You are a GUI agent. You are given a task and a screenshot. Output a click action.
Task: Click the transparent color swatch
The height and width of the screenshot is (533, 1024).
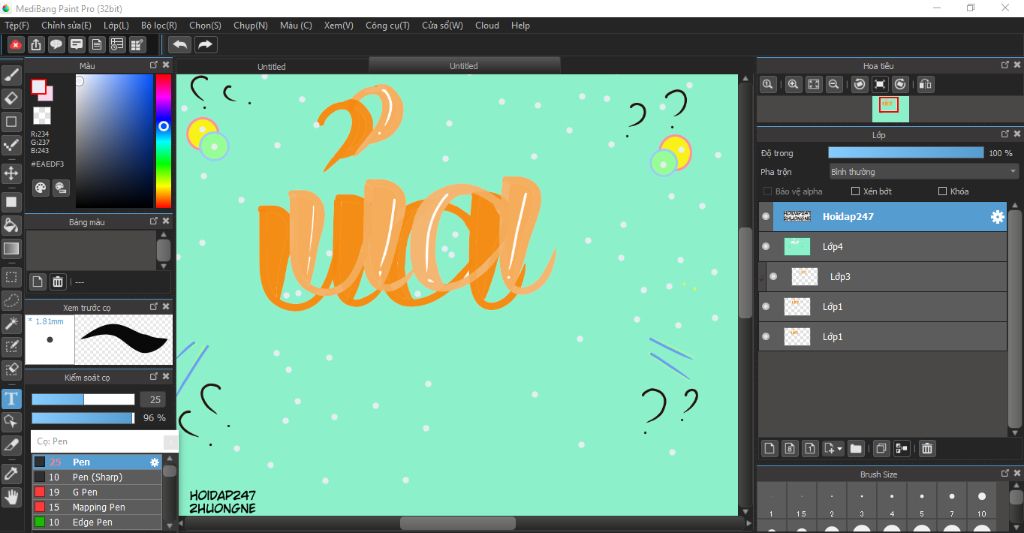[42, 116]
